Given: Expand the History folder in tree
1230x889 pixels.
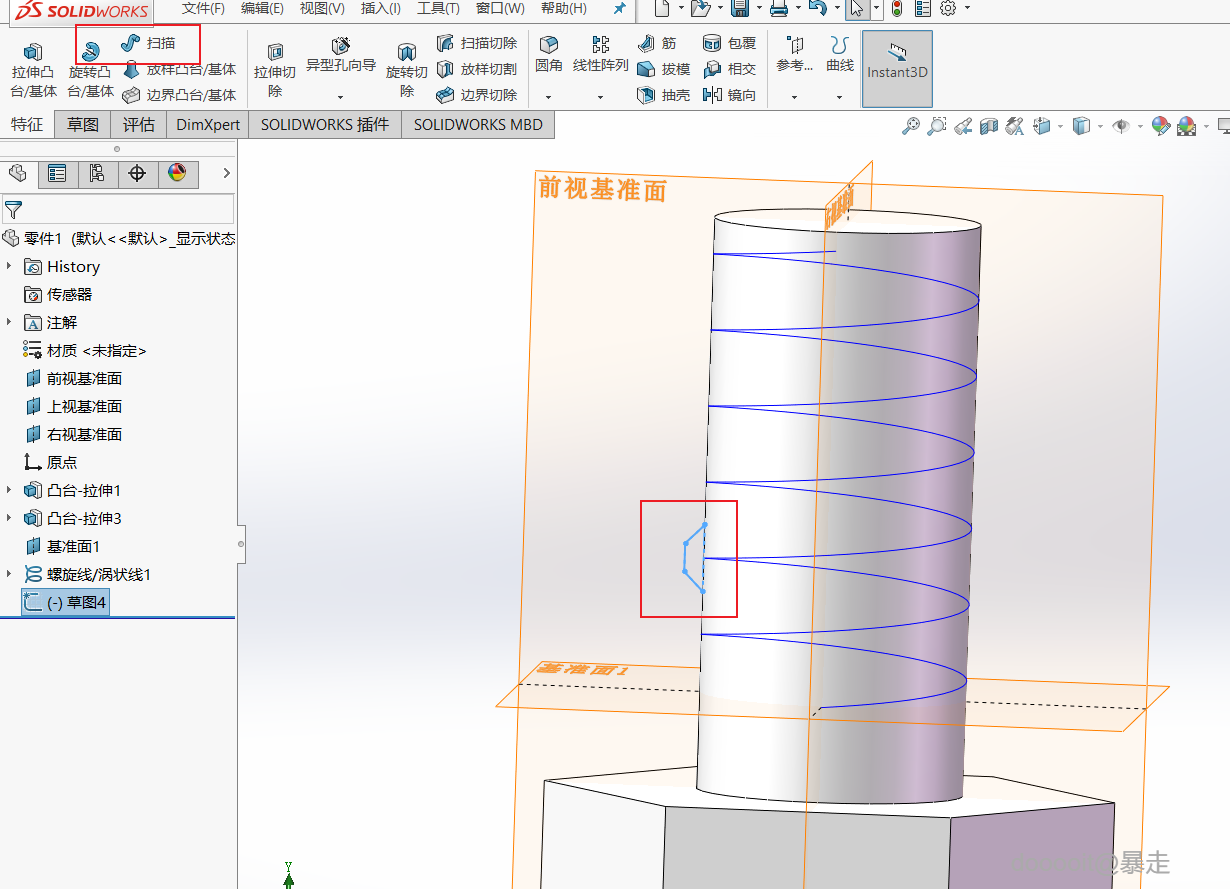Looking at the screenshot, I should click(x=10, y=266).
